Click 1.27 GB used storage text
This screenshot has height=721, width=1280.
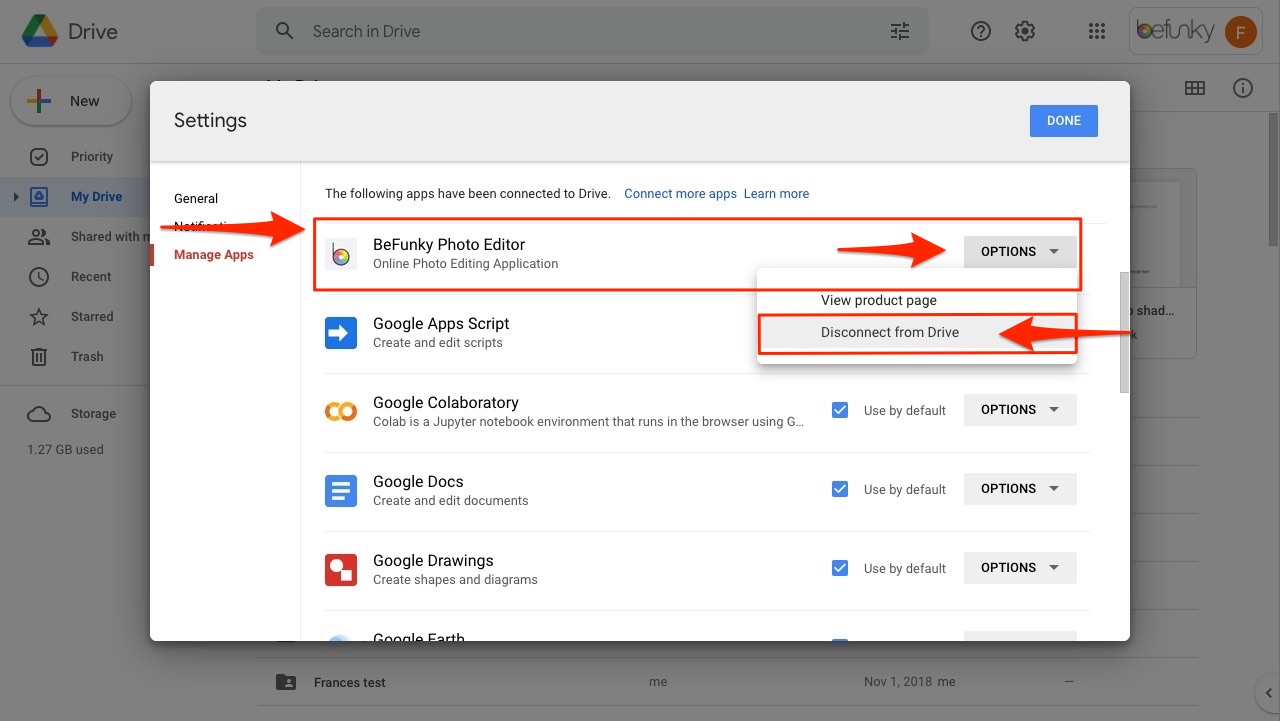coord(65,450)
